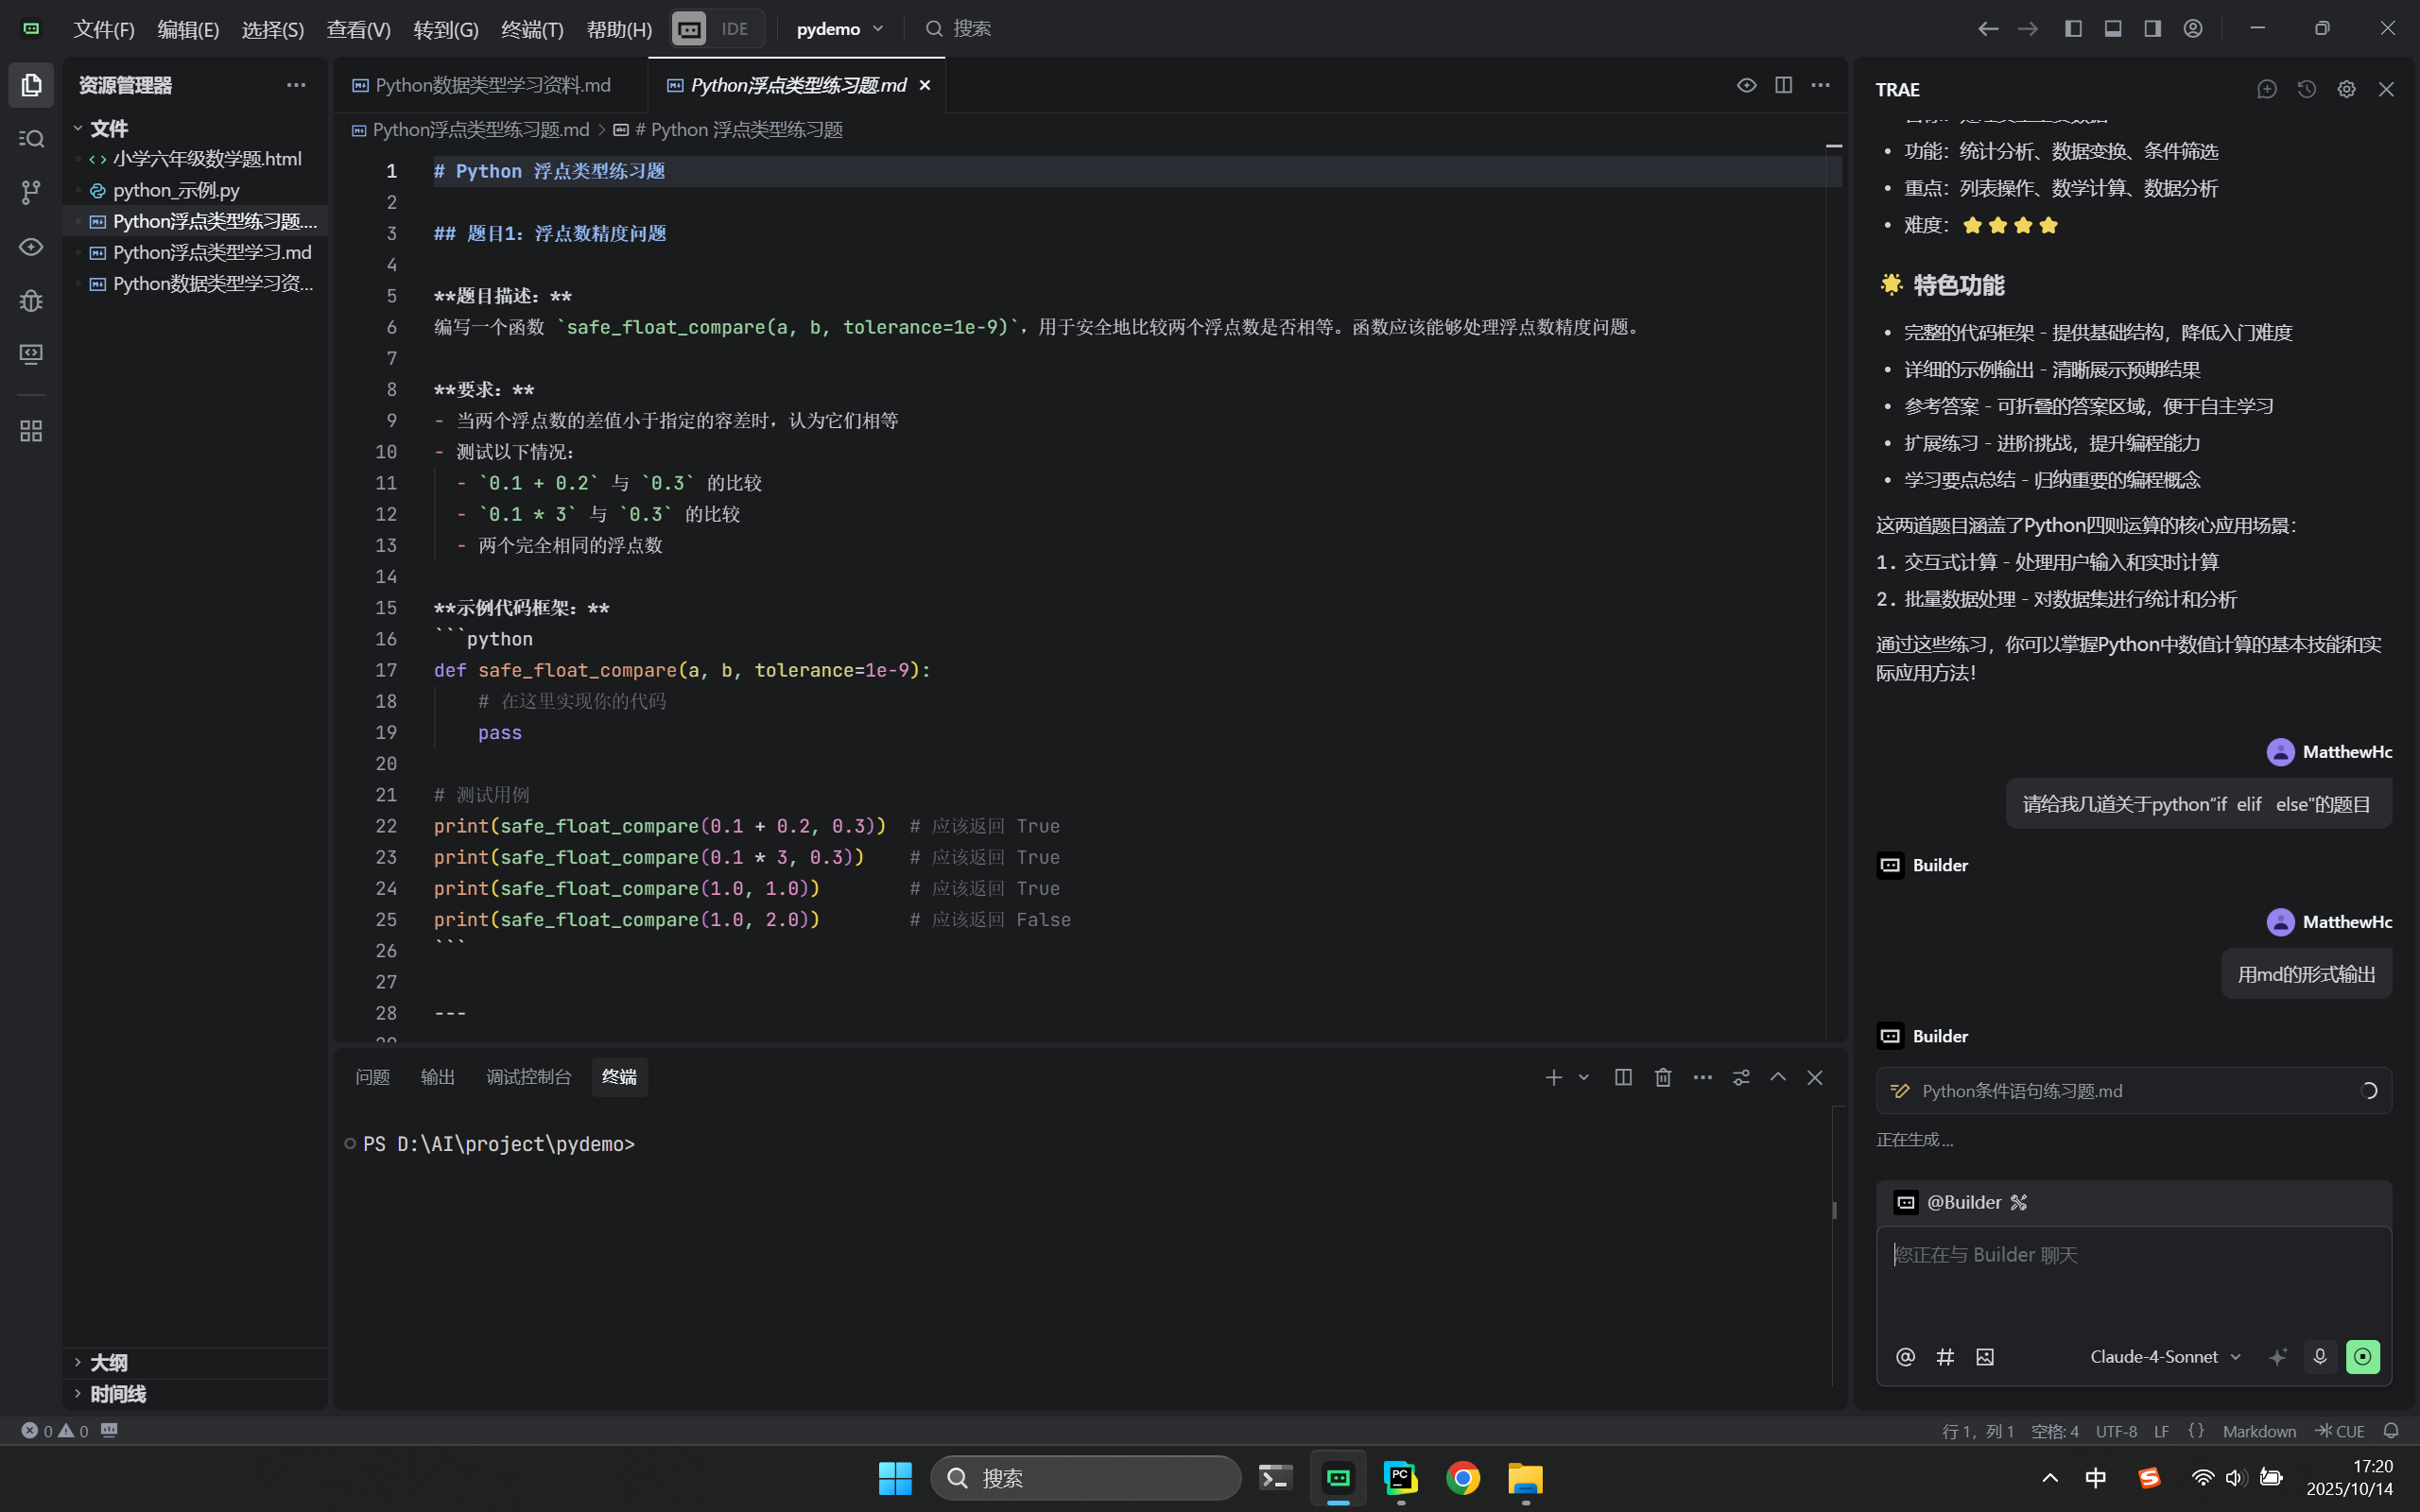This screenshot has height=1512, width=2420.
Task: Start a new chat in TRAE panel
Action: pyautogui.click(x=2267, y=89)
